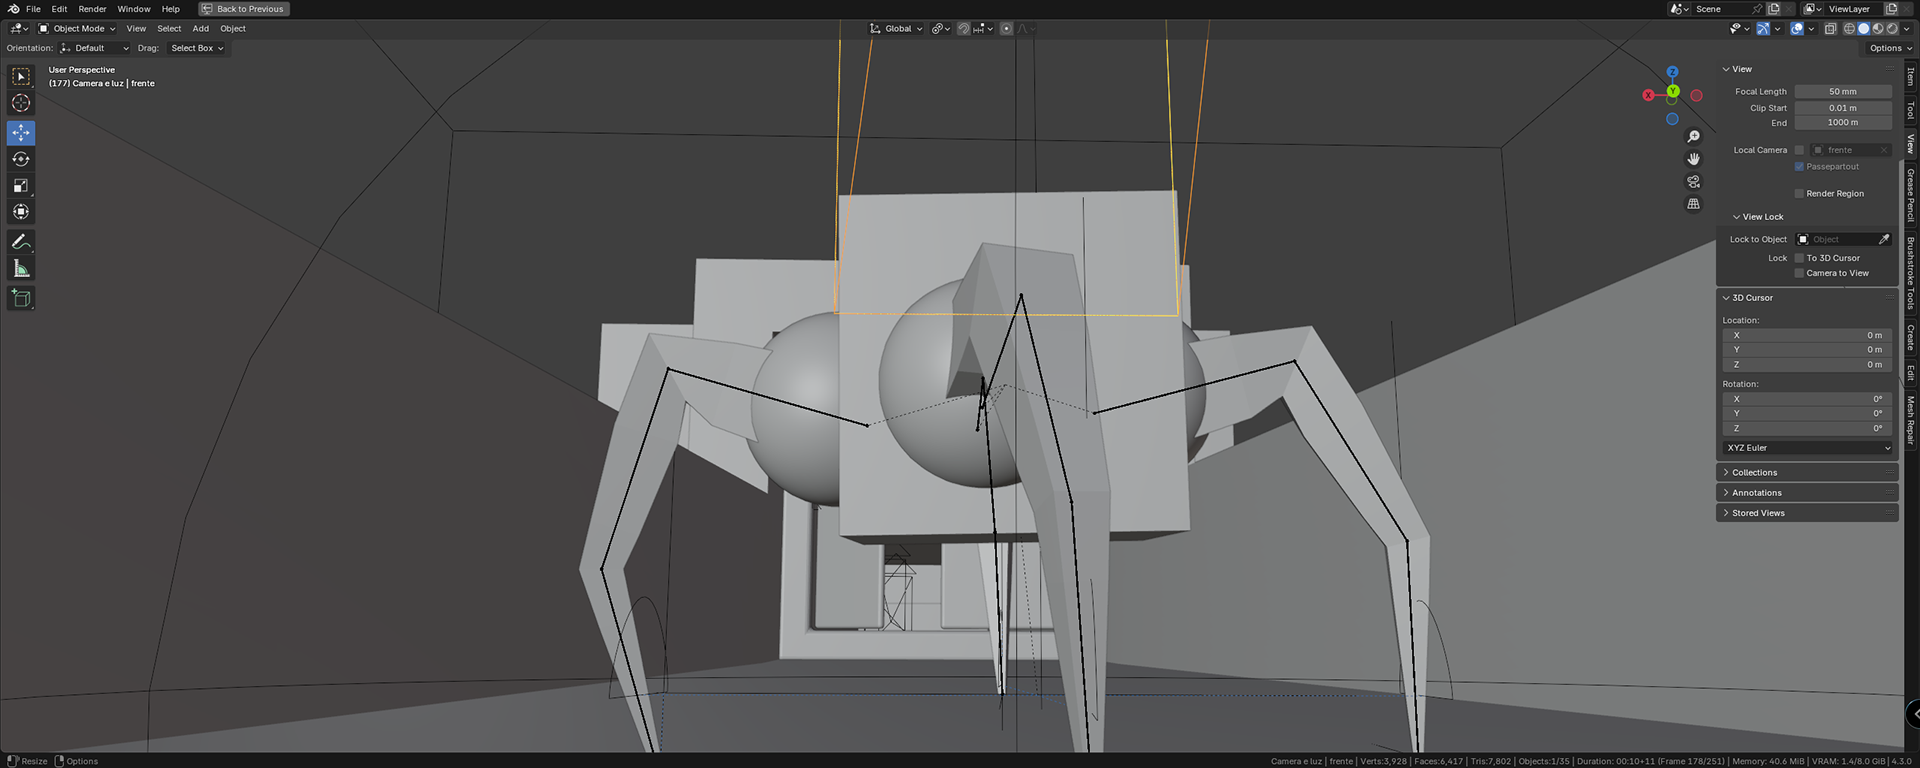This screenshot has width=1920, height=768.
Task: Click the blue Z axis navigation gizmo
Action: [1672, 72]
